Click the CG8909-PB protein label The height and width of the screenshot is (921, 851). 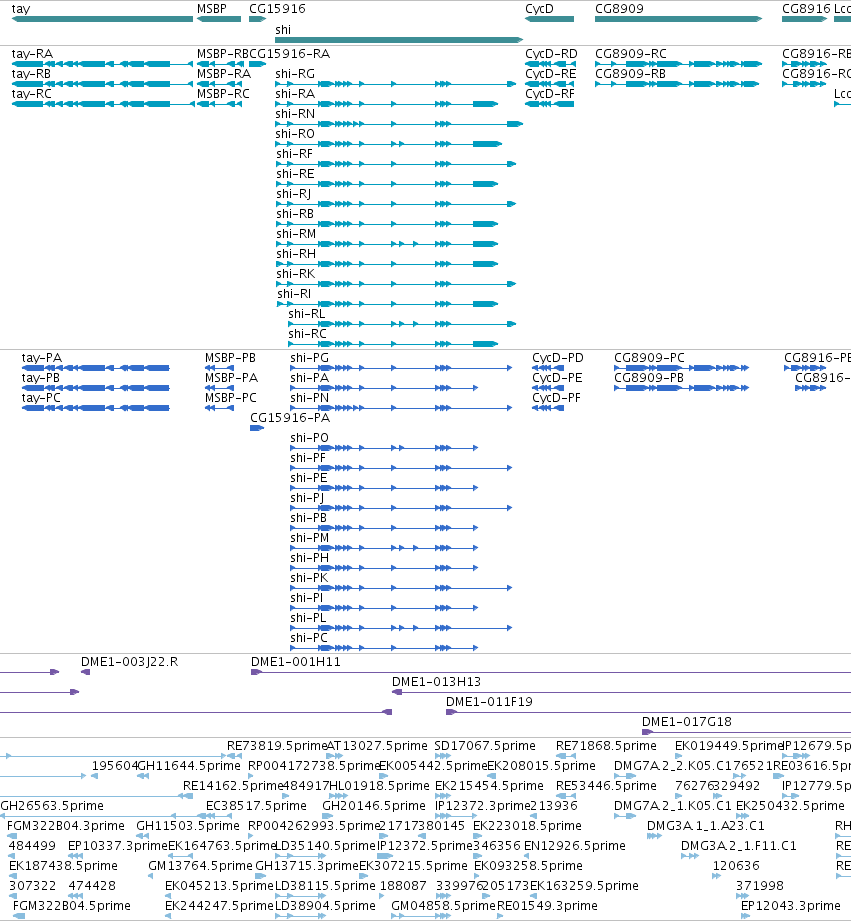coord(649,378)
